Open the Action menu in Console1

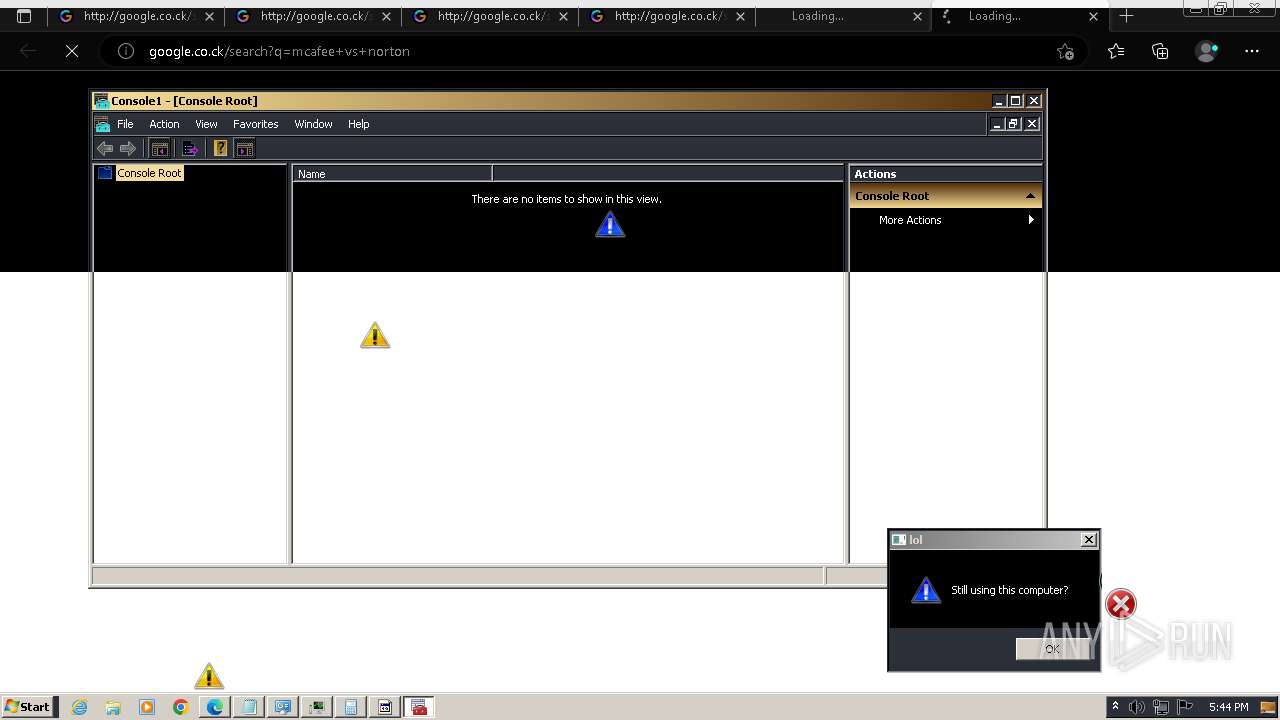coord(164,124)
